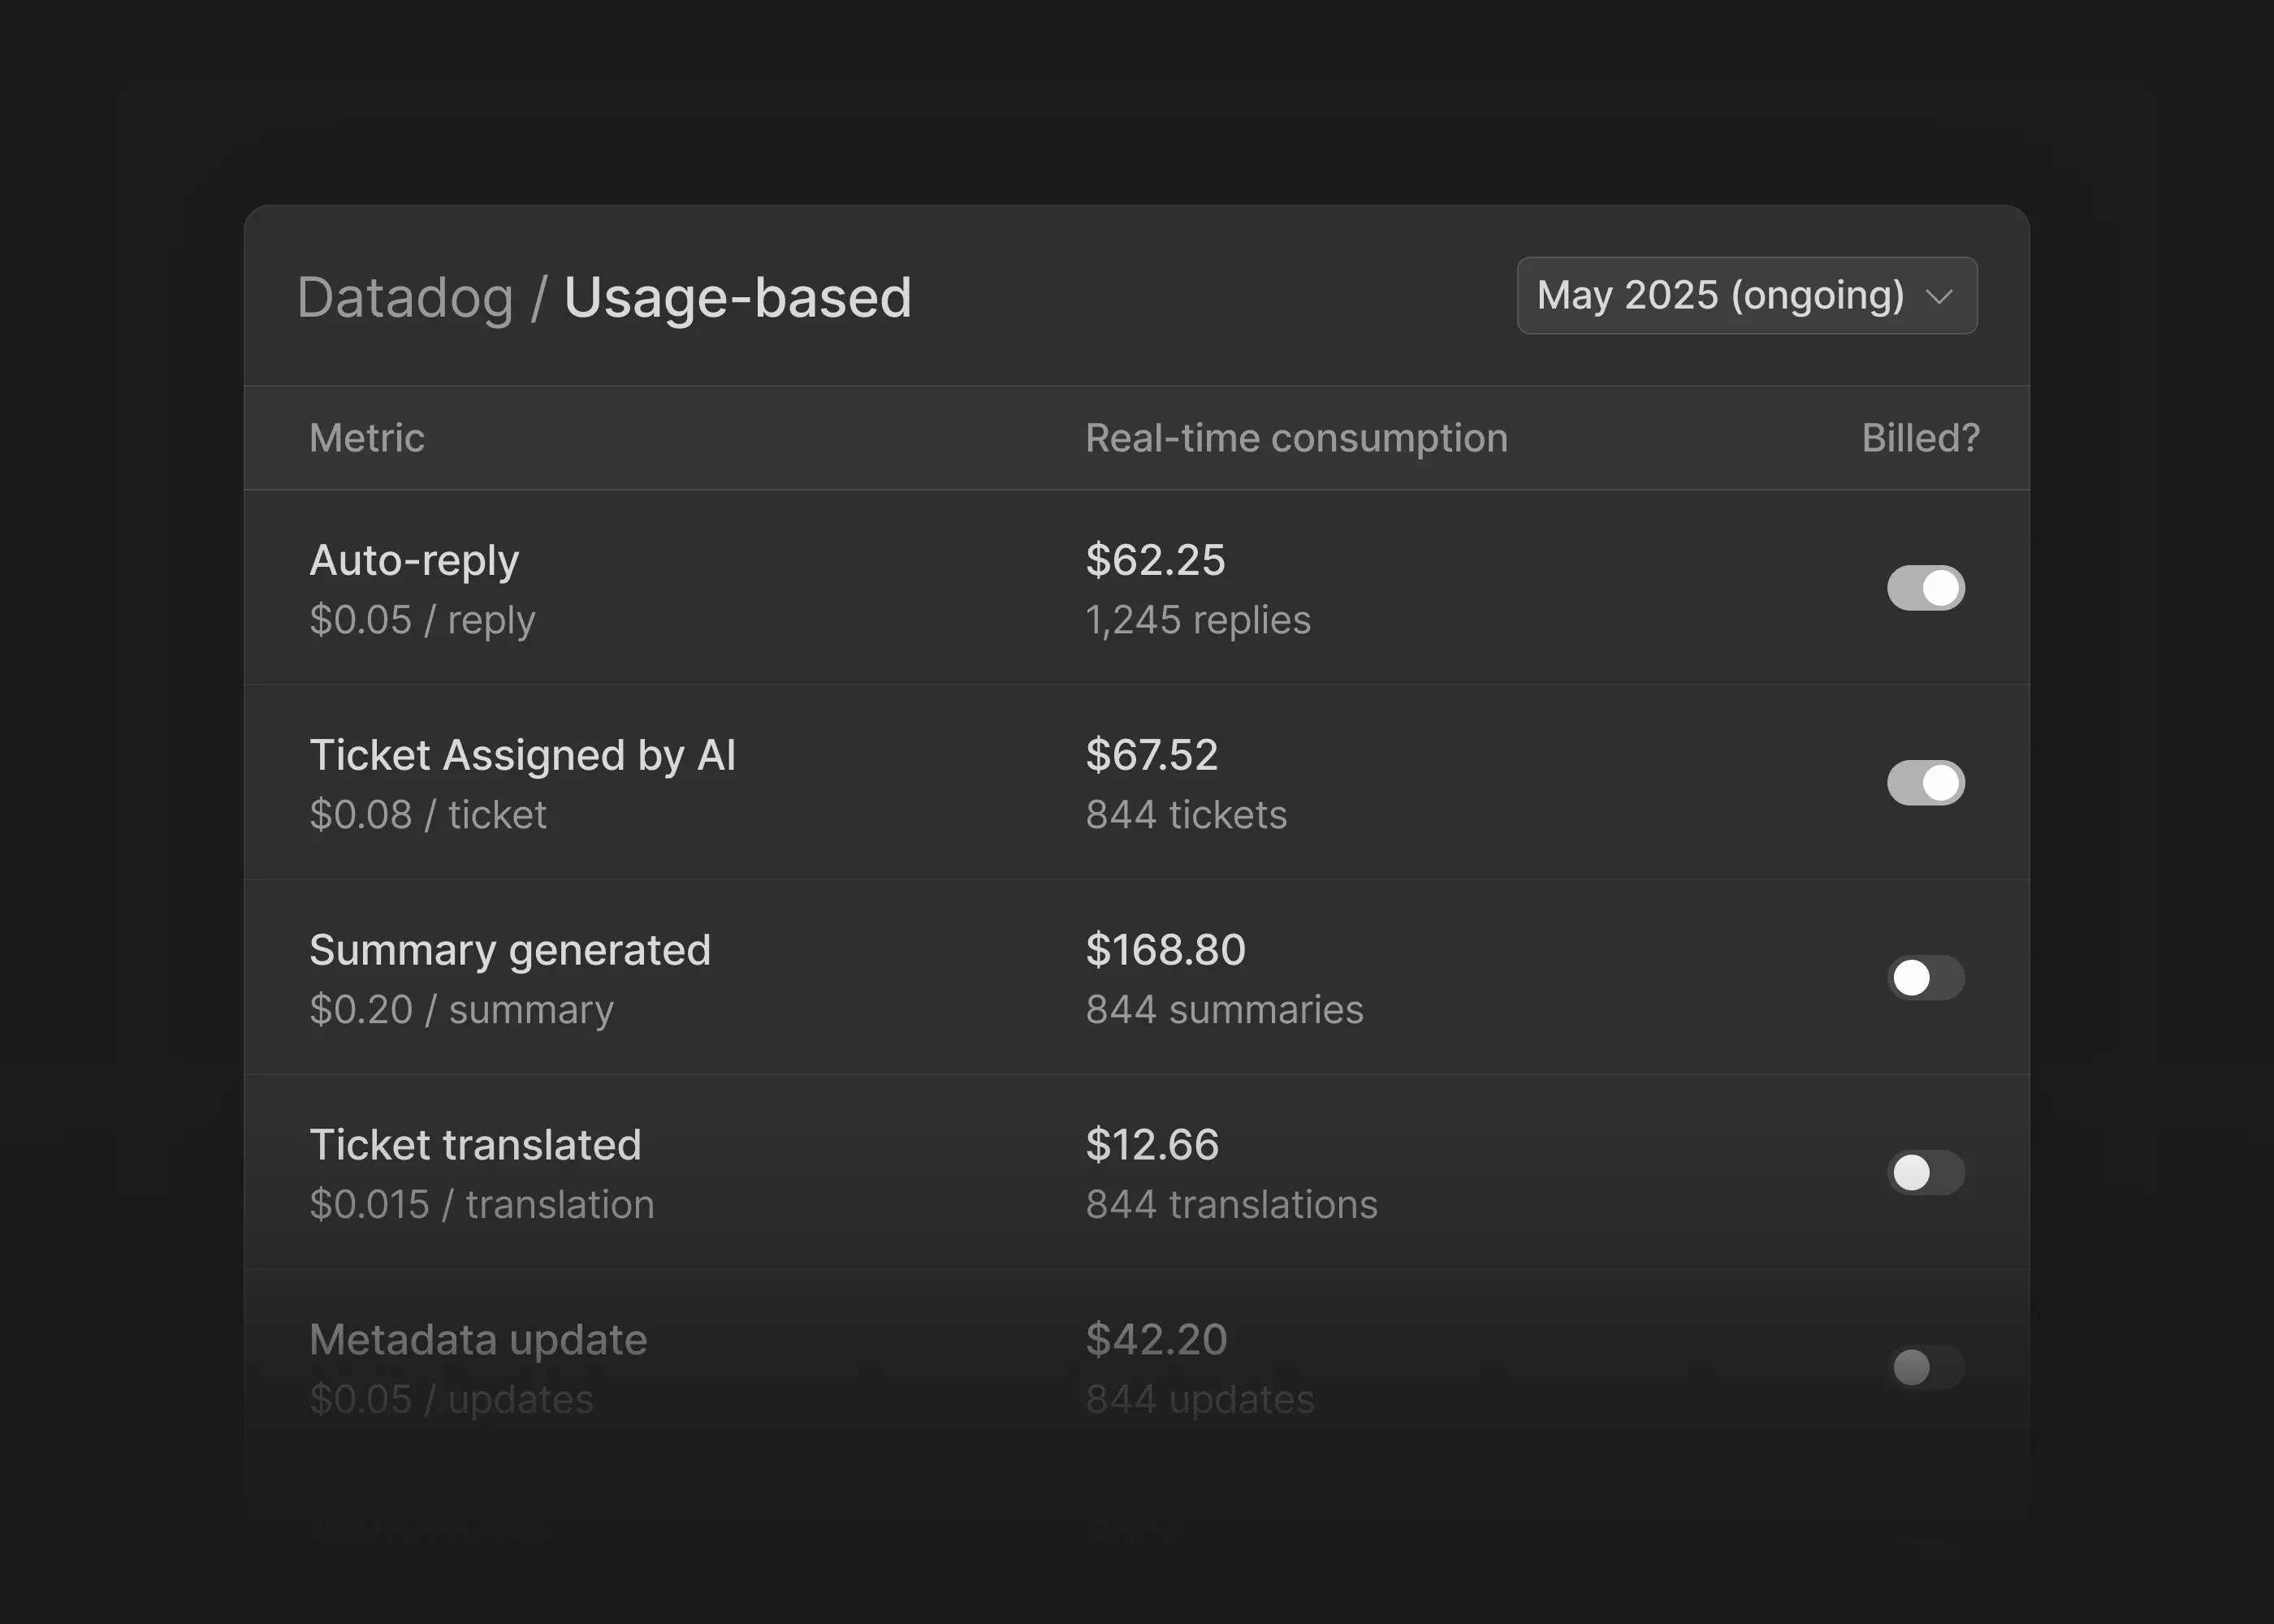The image size is (2274, 1624).
Task: Click the Metric column header
Action: pyautogui.click(x=367, y=438)
